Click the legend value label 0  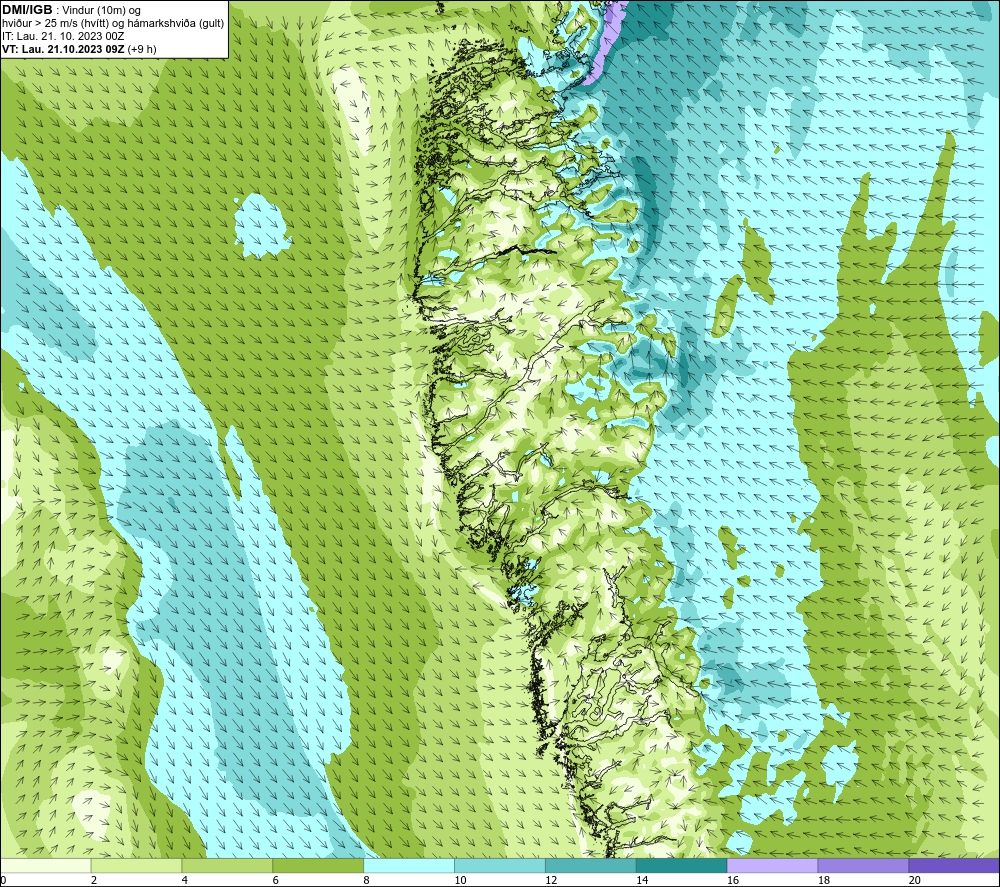[x=3, y=880]
